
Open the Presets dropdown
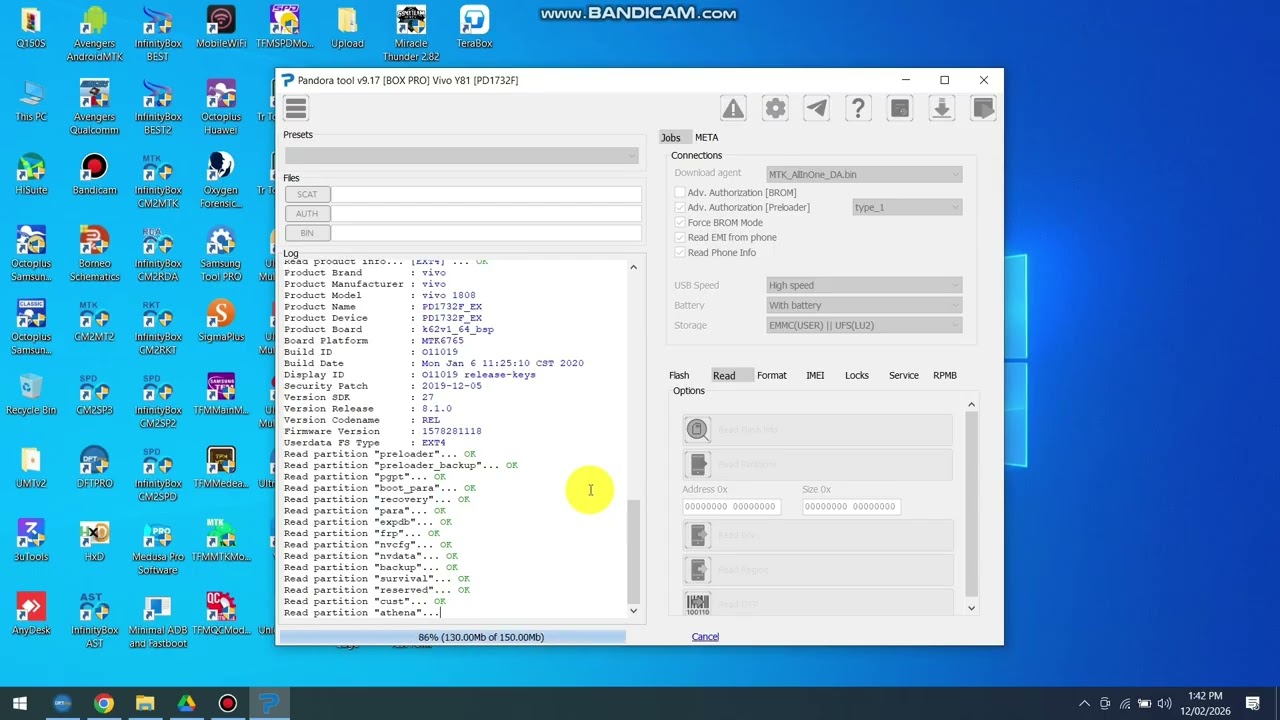click(461, 155)
